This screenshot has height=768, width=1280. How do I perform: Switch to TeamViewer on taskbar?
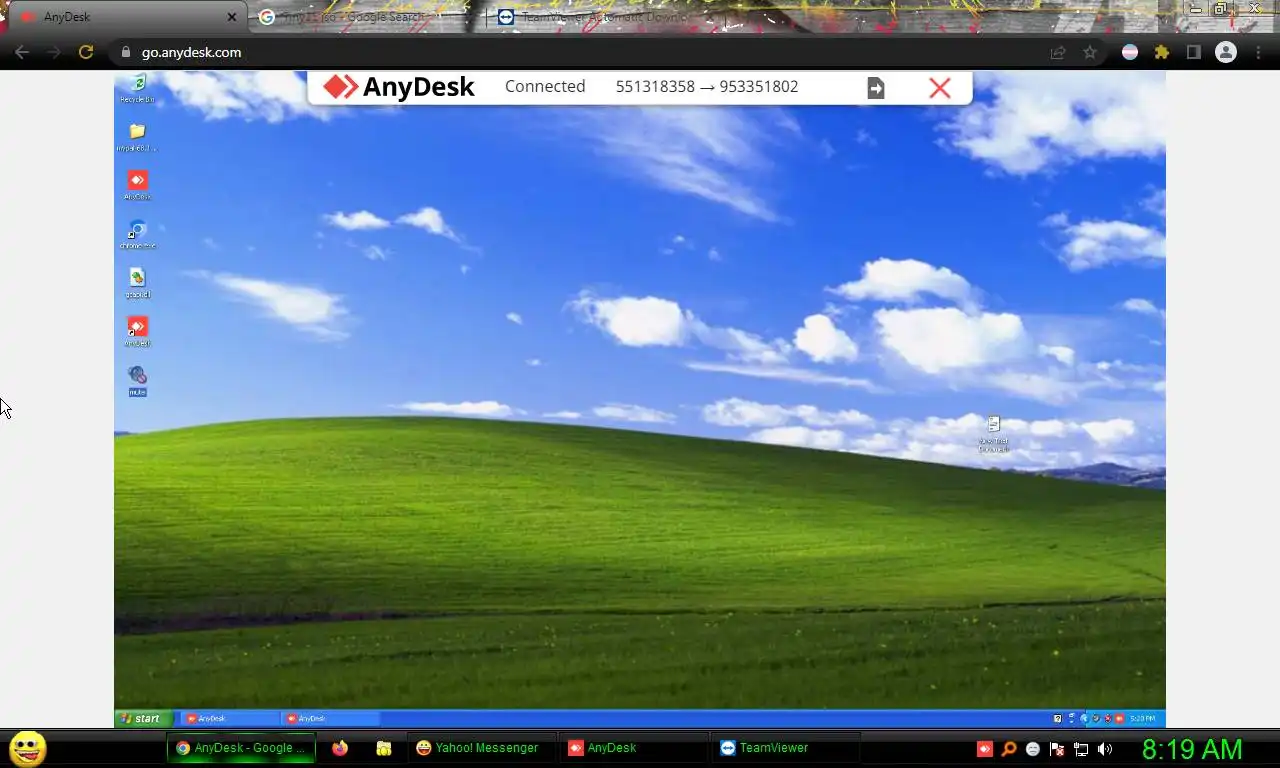(785, 748)
